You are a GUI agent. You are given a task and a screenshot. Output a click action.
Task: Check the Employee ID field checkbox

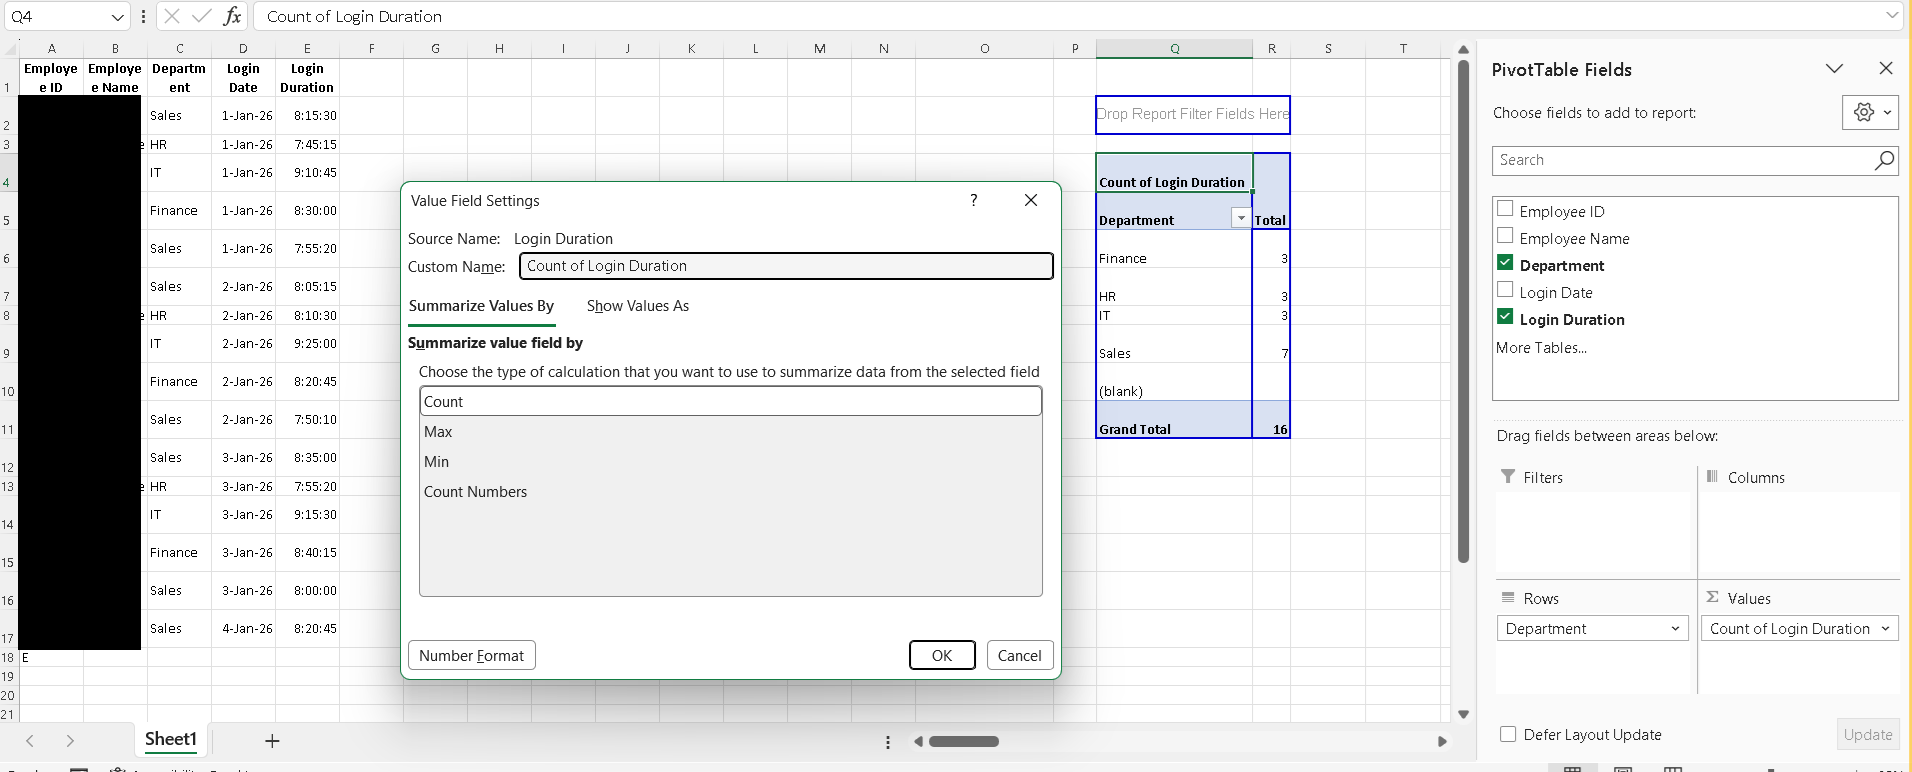tap(1505, 209)
